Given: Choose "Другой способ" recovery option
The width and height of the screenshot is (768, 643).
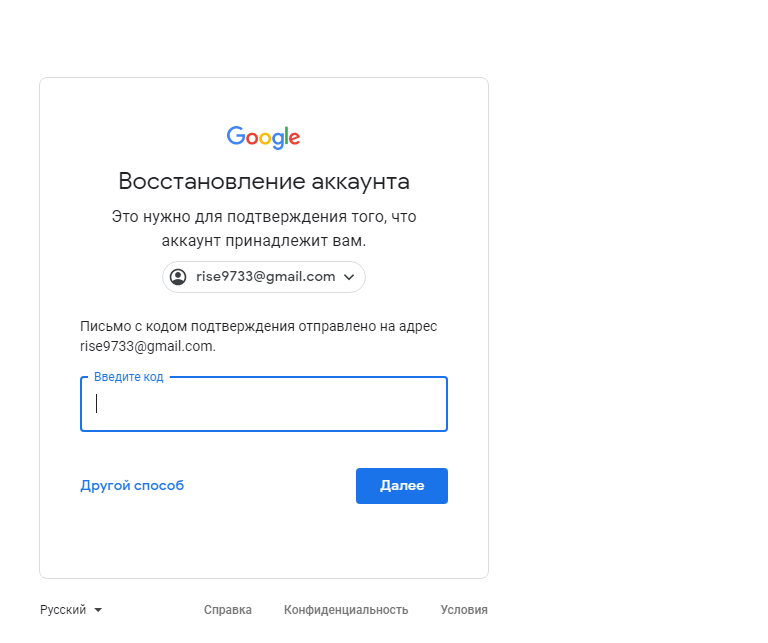Looking at the screenshot, I should (132, 485).
